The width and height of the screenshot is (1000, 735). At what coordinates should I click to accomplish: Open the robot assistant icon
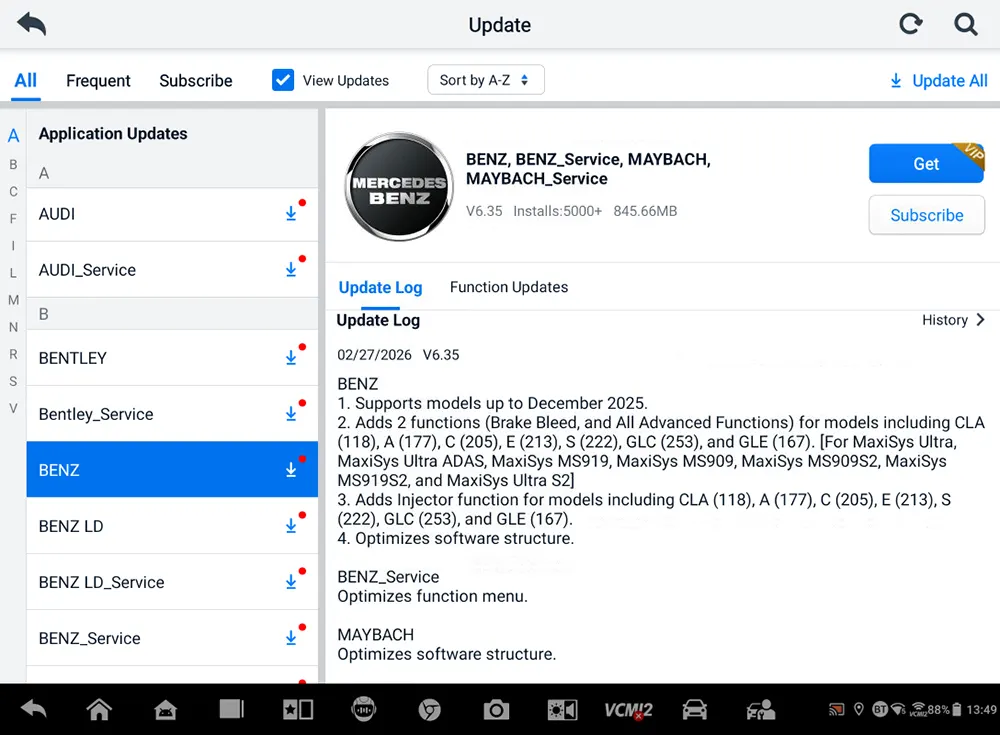pos(364,709)
